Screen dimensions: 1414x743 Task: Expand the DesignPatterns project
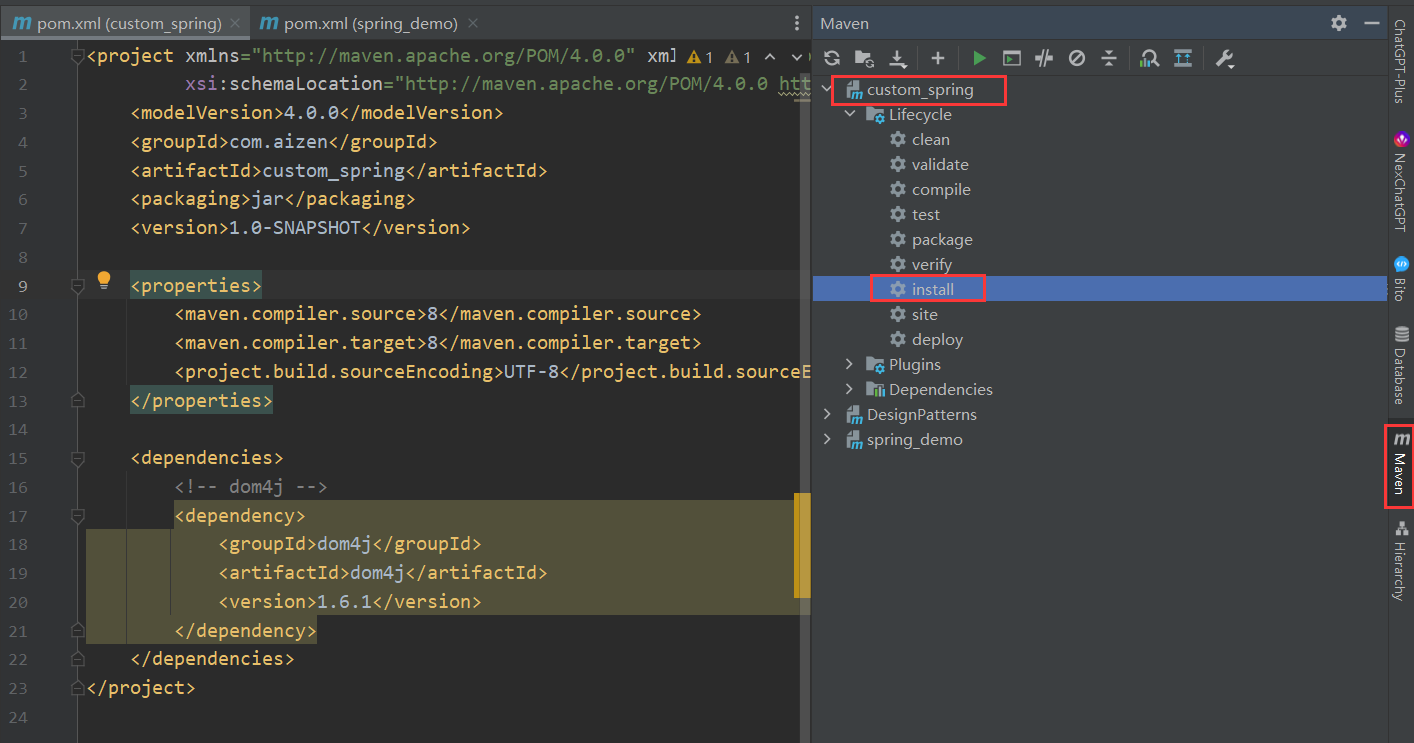827,414
